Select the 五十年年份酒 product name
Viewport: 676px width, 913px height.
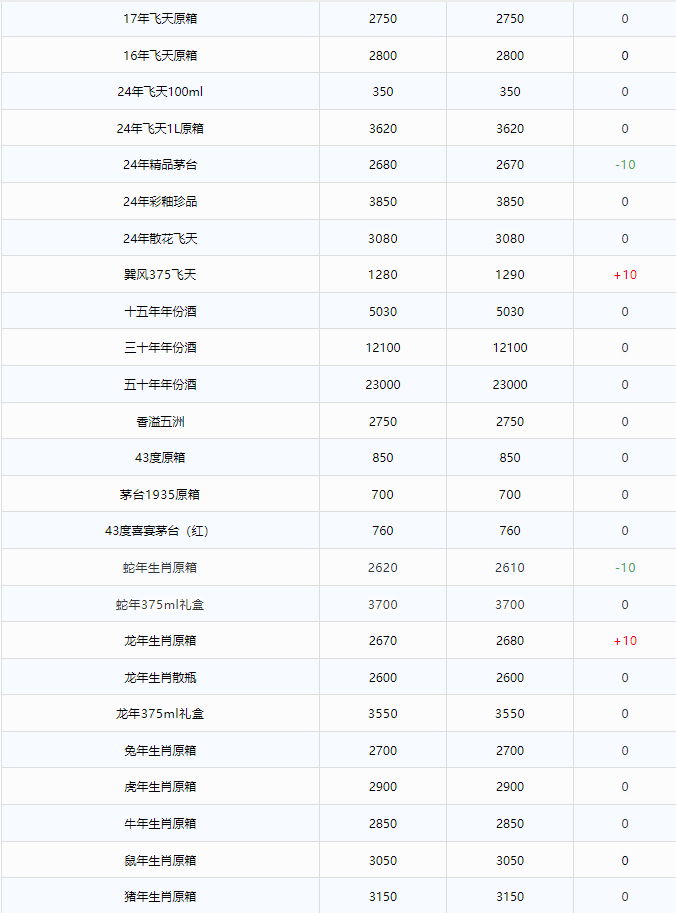160,384
